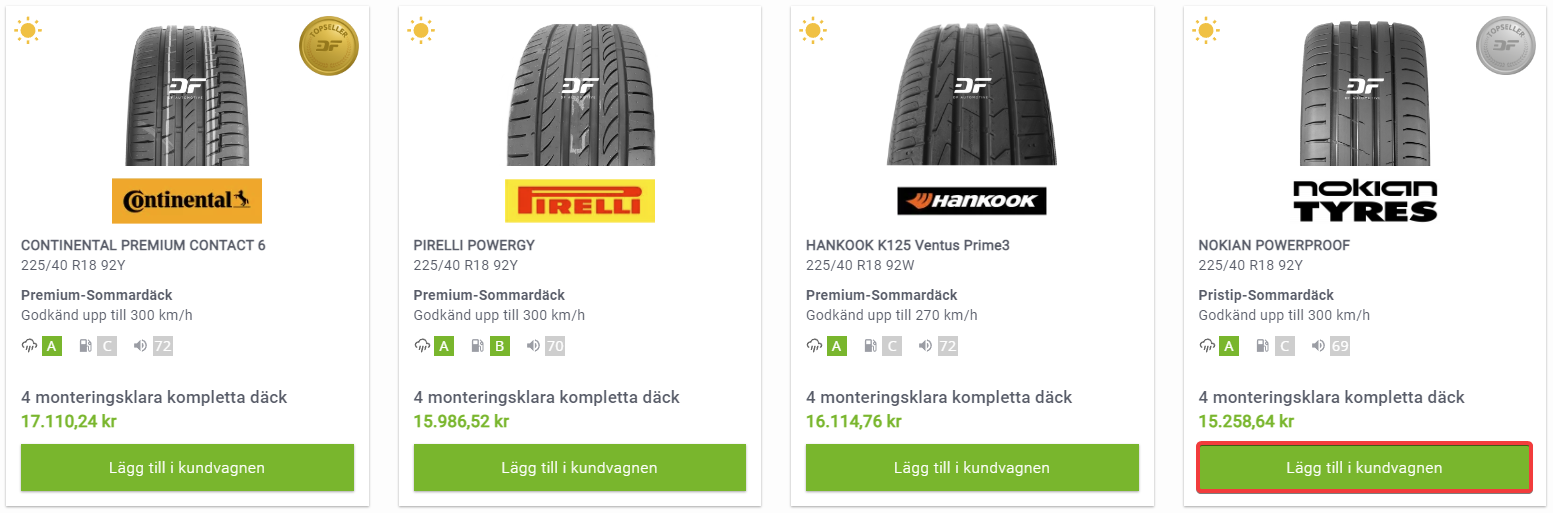Click the summer sun icon on Hankook card

[x=812, y=31]
